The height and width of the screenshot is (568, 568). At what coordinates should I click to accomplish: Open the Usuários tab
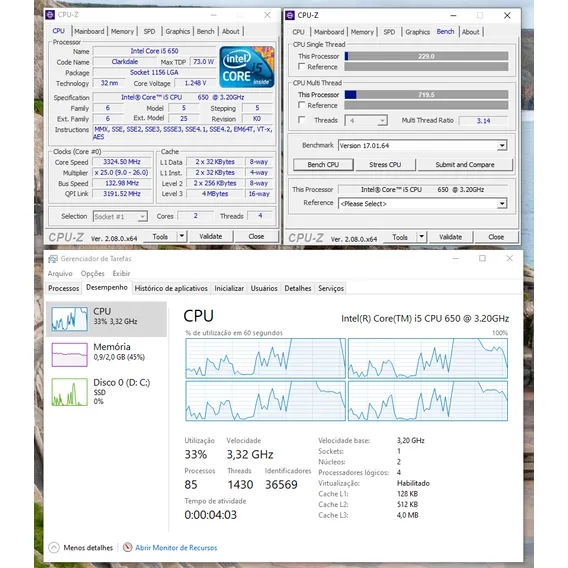pyautogui.click(x=264, y=288)
